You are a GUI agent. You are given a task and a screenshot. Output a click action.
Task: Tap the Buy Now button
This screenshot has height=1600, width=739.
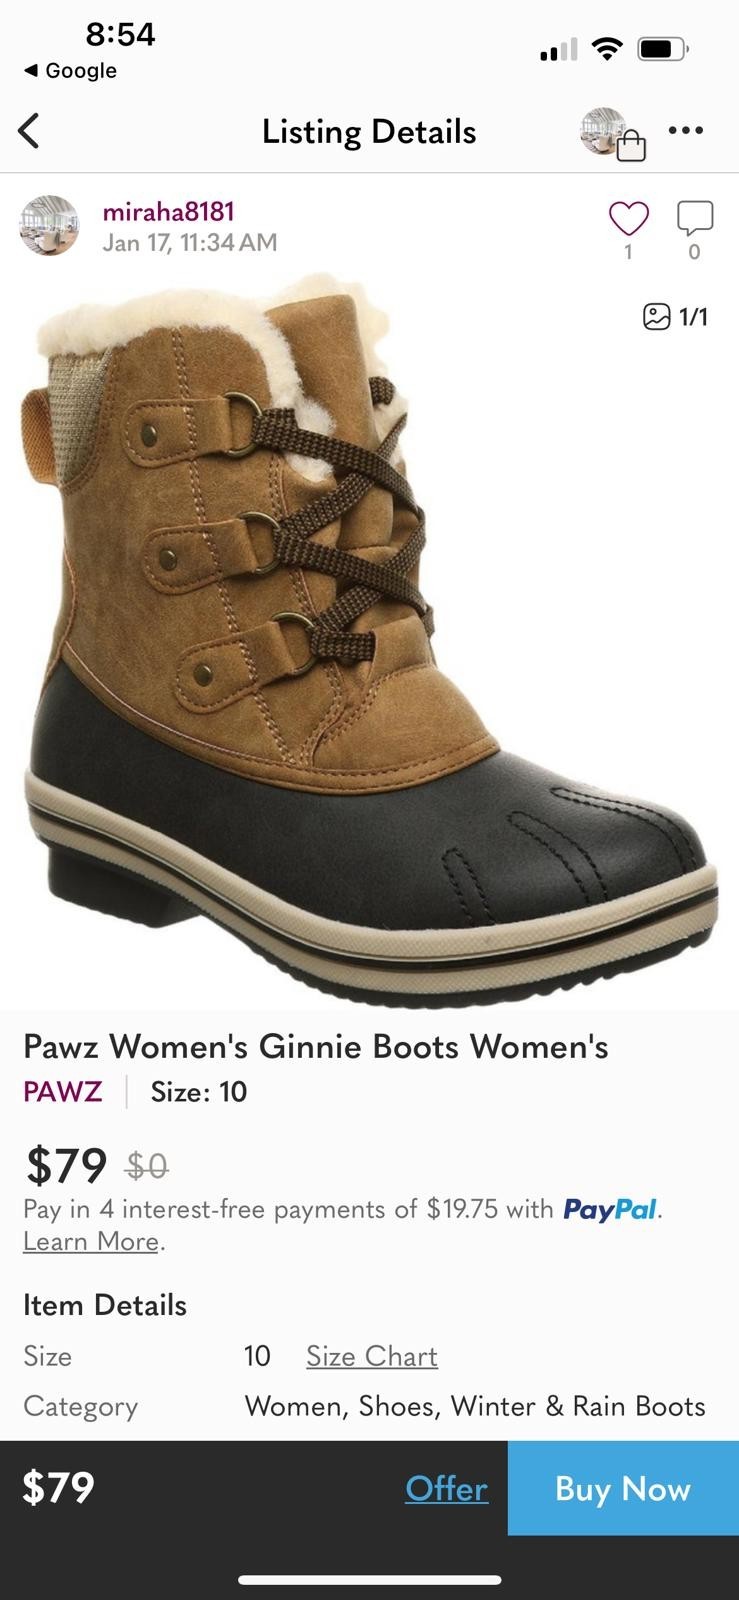pyautogui.click(x=623, y=1488)
